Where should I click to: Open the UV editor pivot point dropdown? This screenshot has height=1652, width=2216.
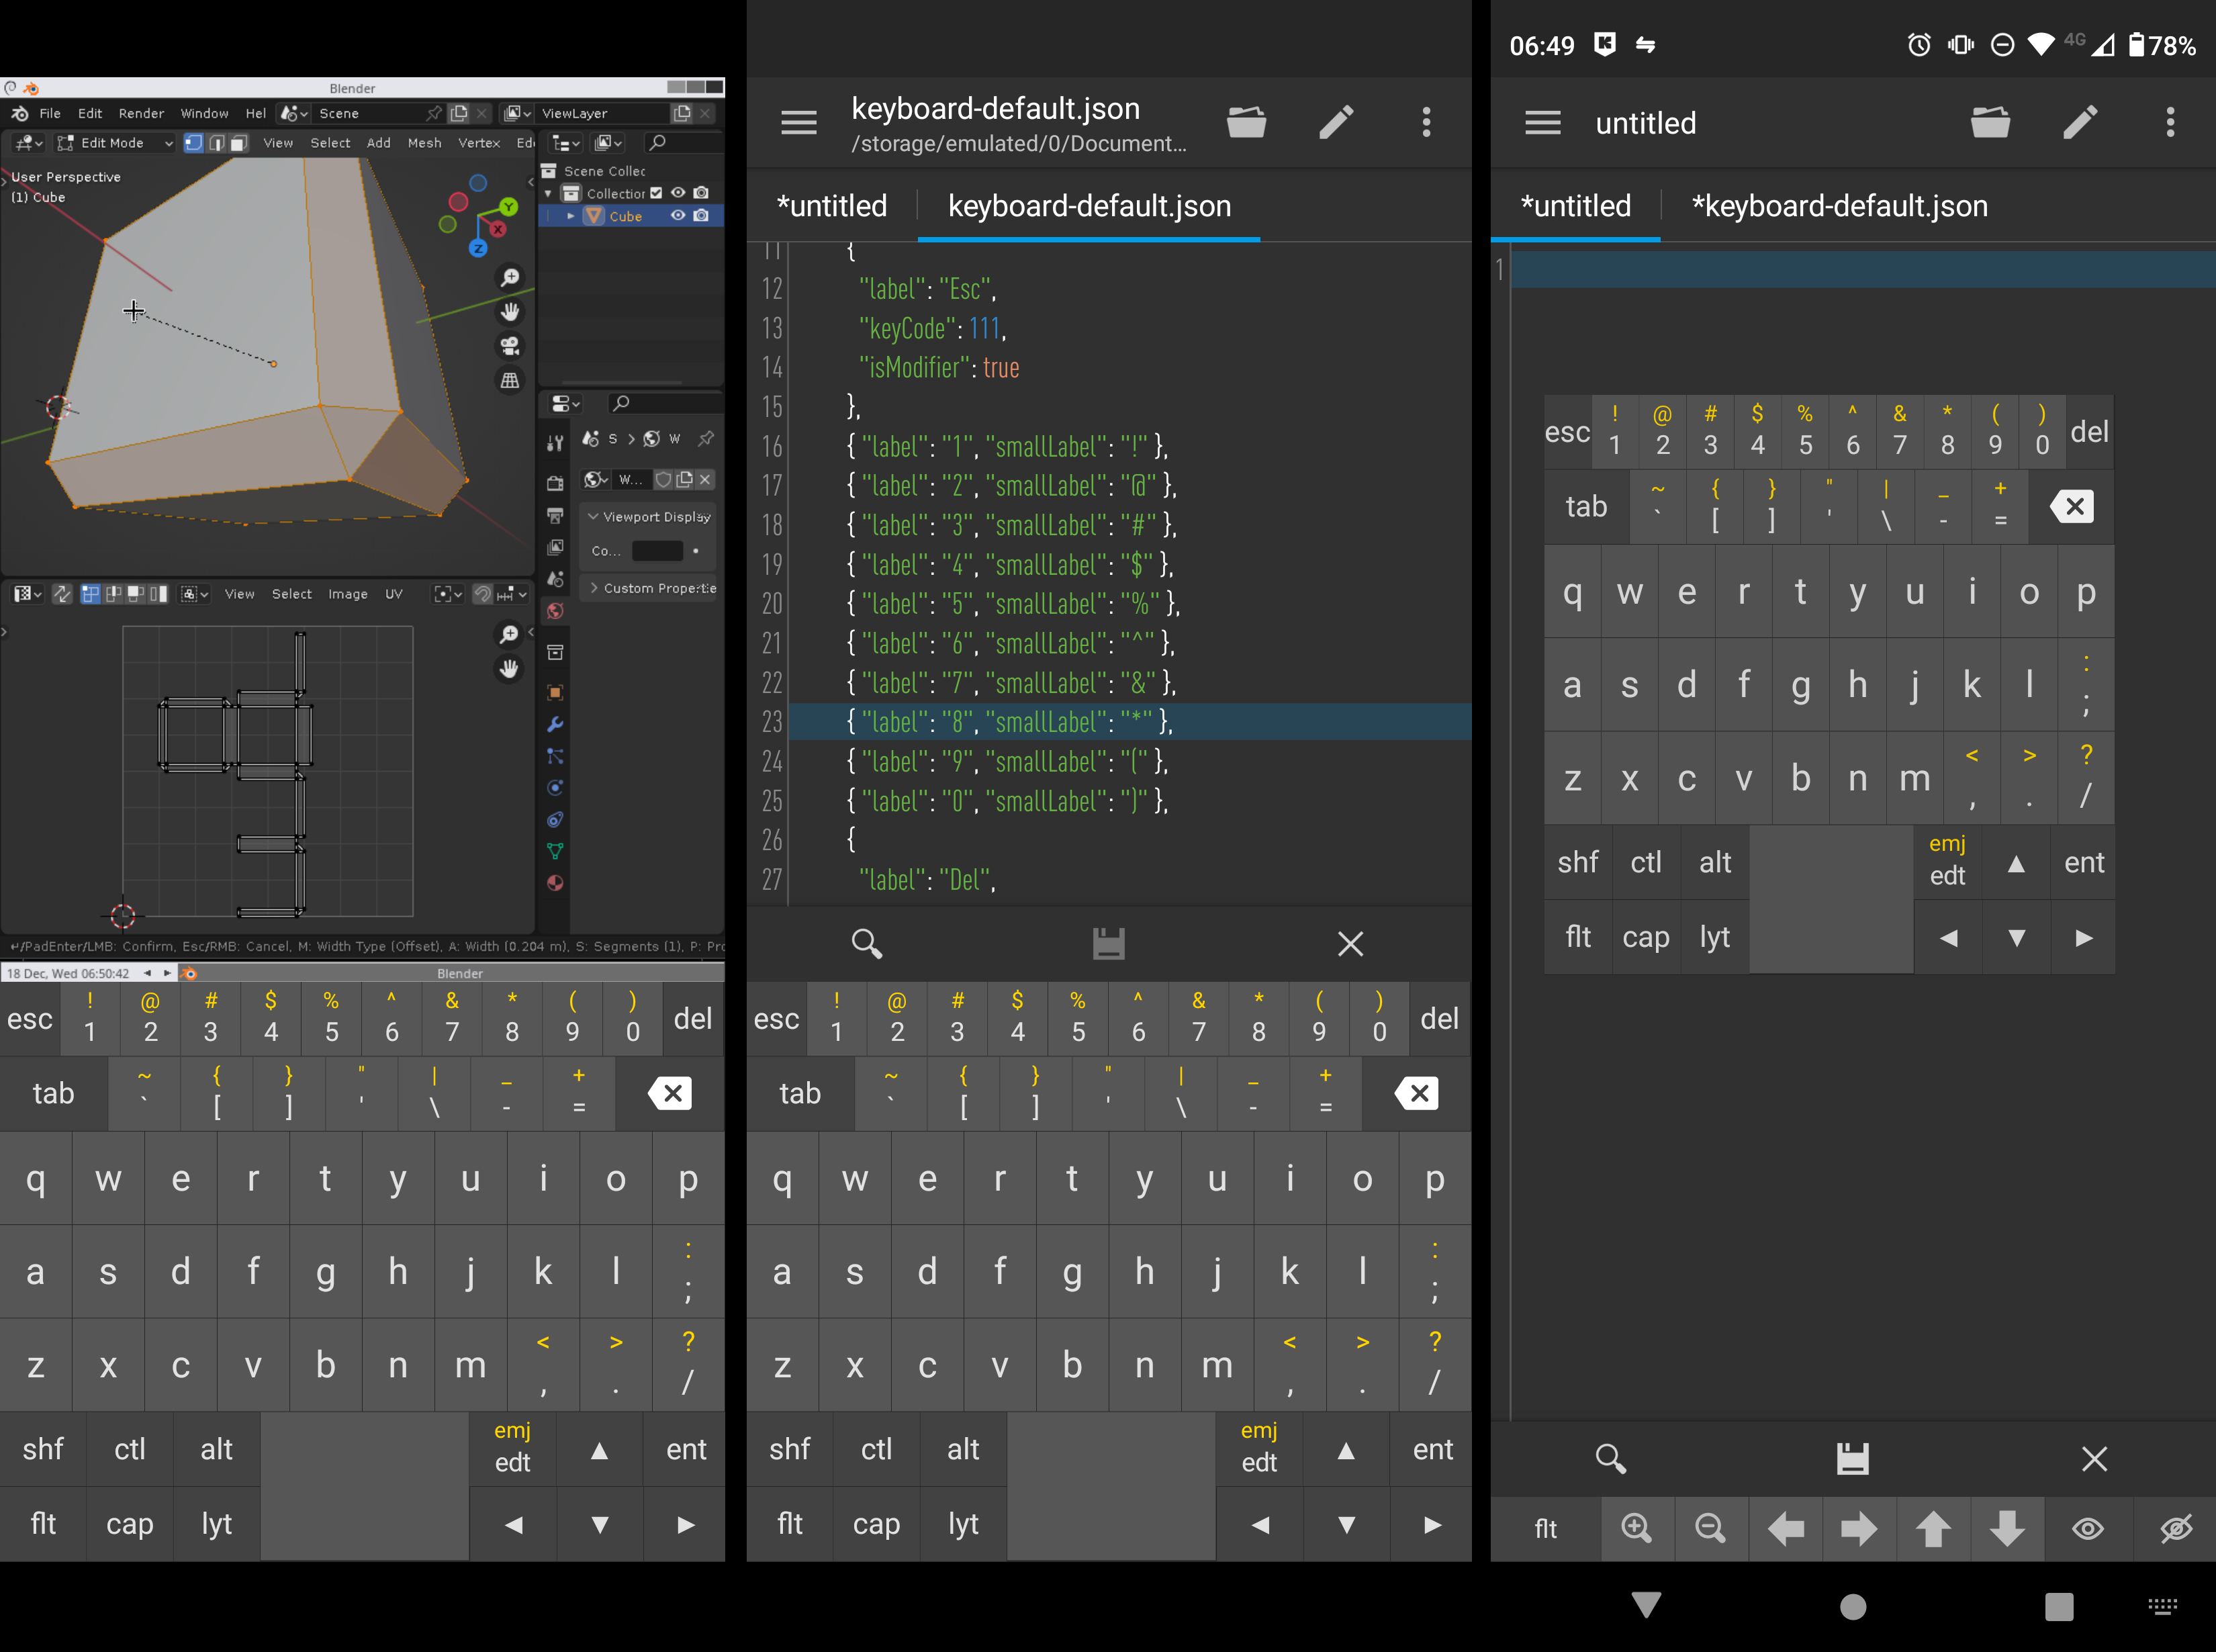coord(447,594)
